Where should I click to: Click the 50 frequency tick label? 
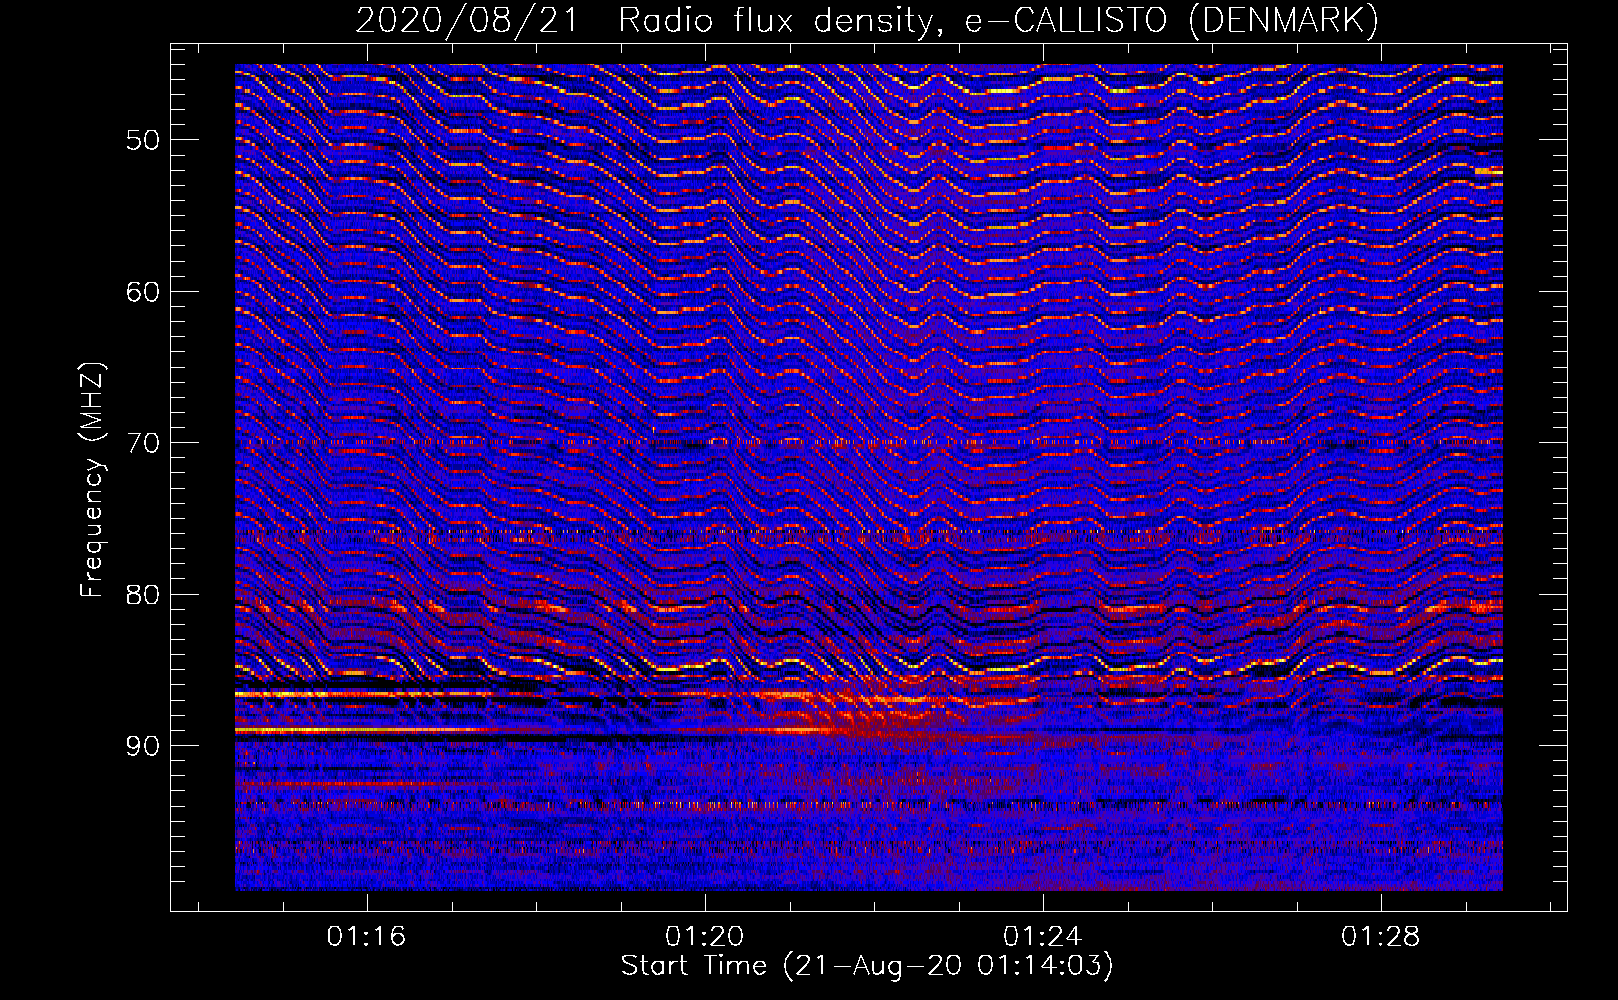tap(143, 140)
